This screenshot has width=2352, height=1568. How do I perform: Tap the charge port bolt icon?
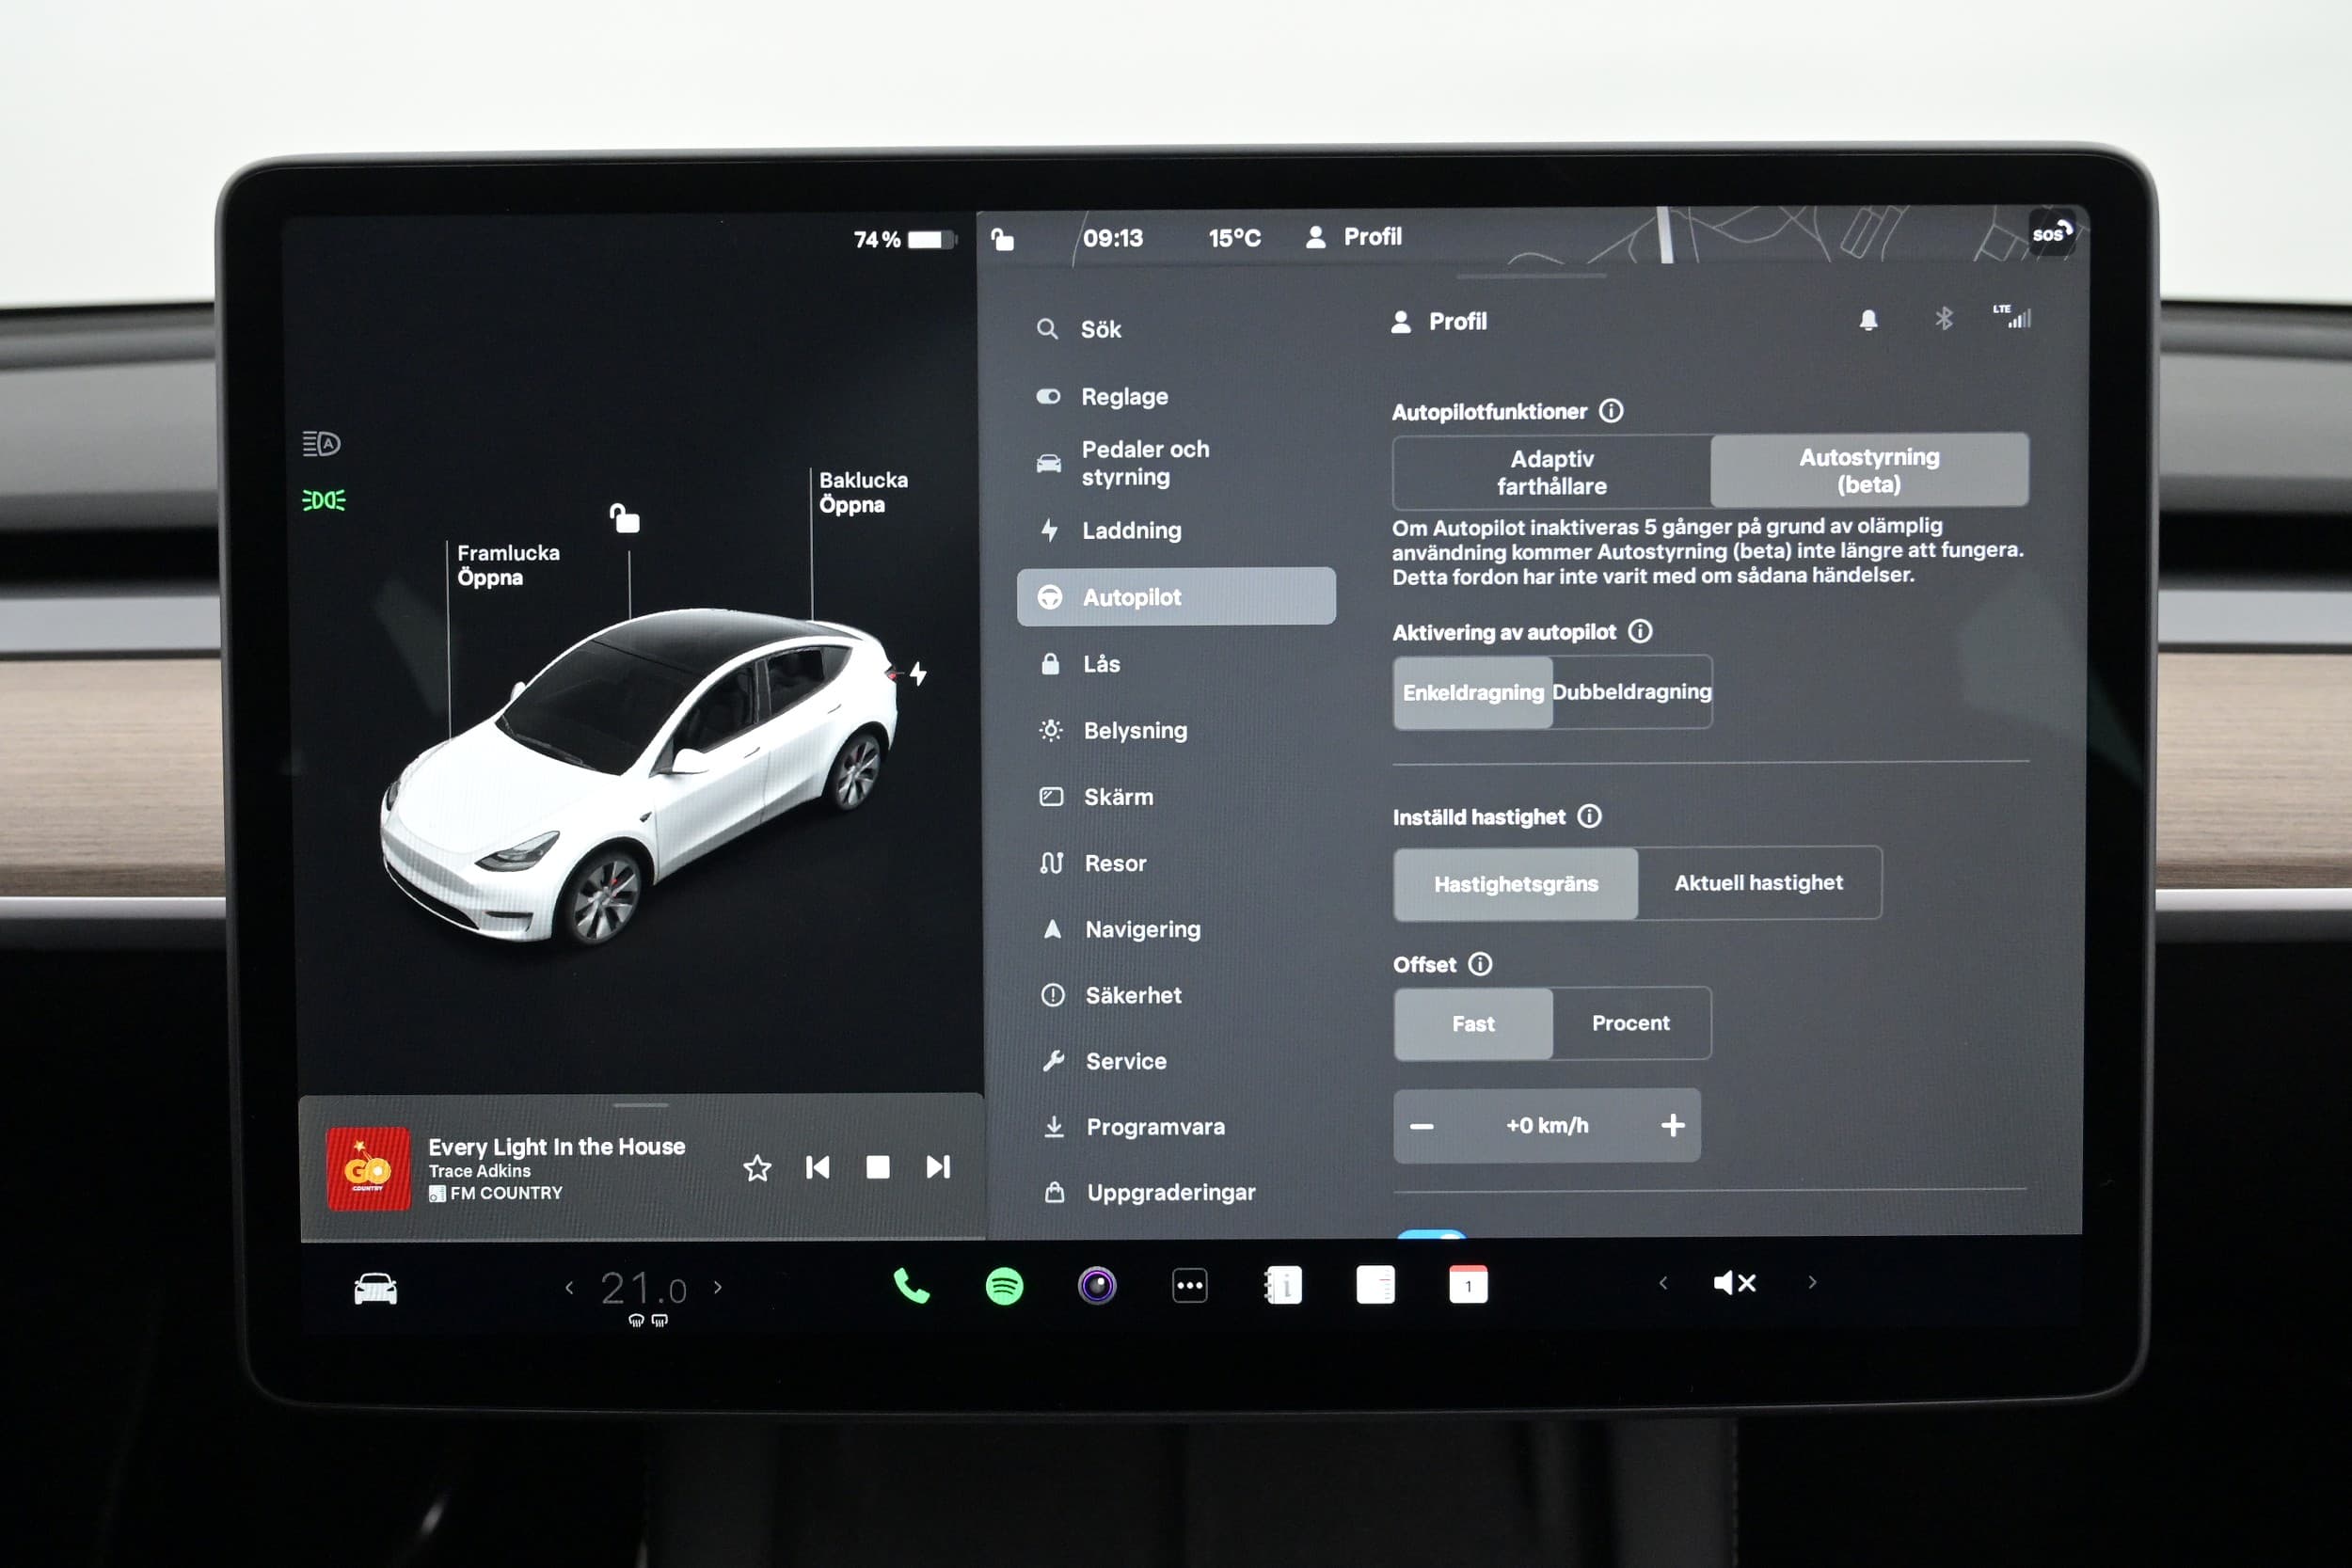coord(918,673)
